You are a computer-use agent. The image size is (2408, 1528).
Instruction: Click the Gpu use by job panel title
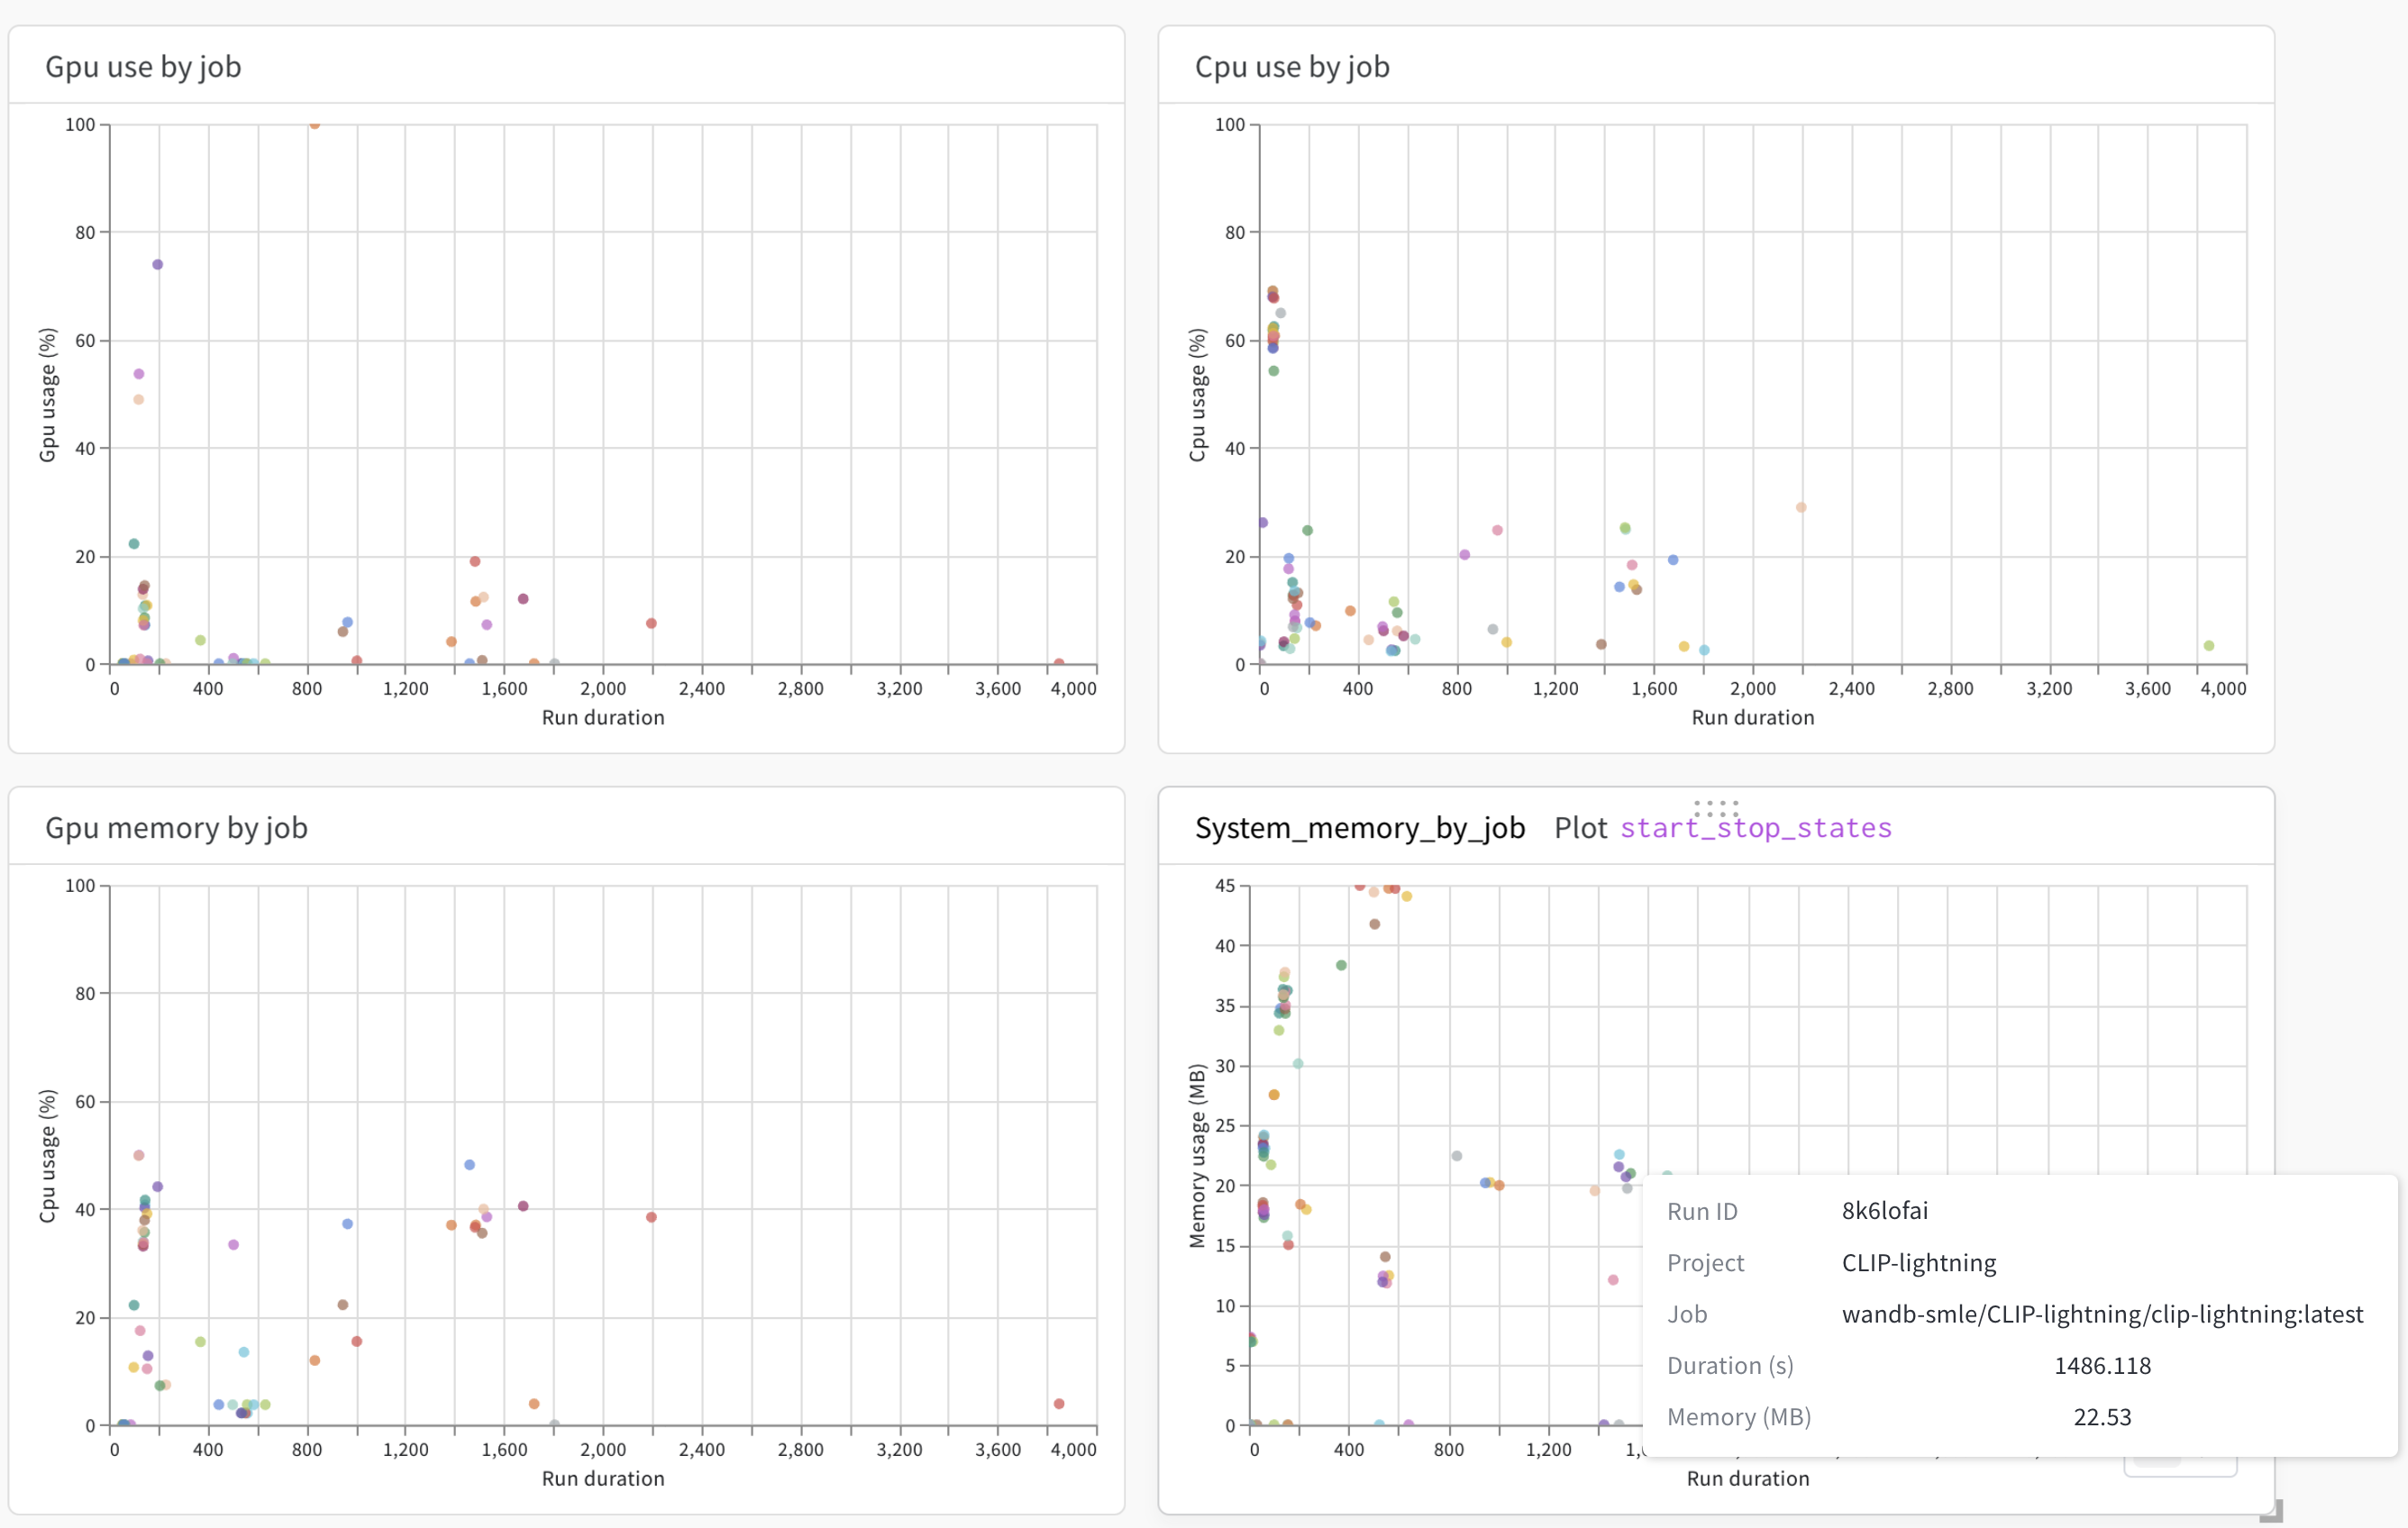tap(142, 66)
